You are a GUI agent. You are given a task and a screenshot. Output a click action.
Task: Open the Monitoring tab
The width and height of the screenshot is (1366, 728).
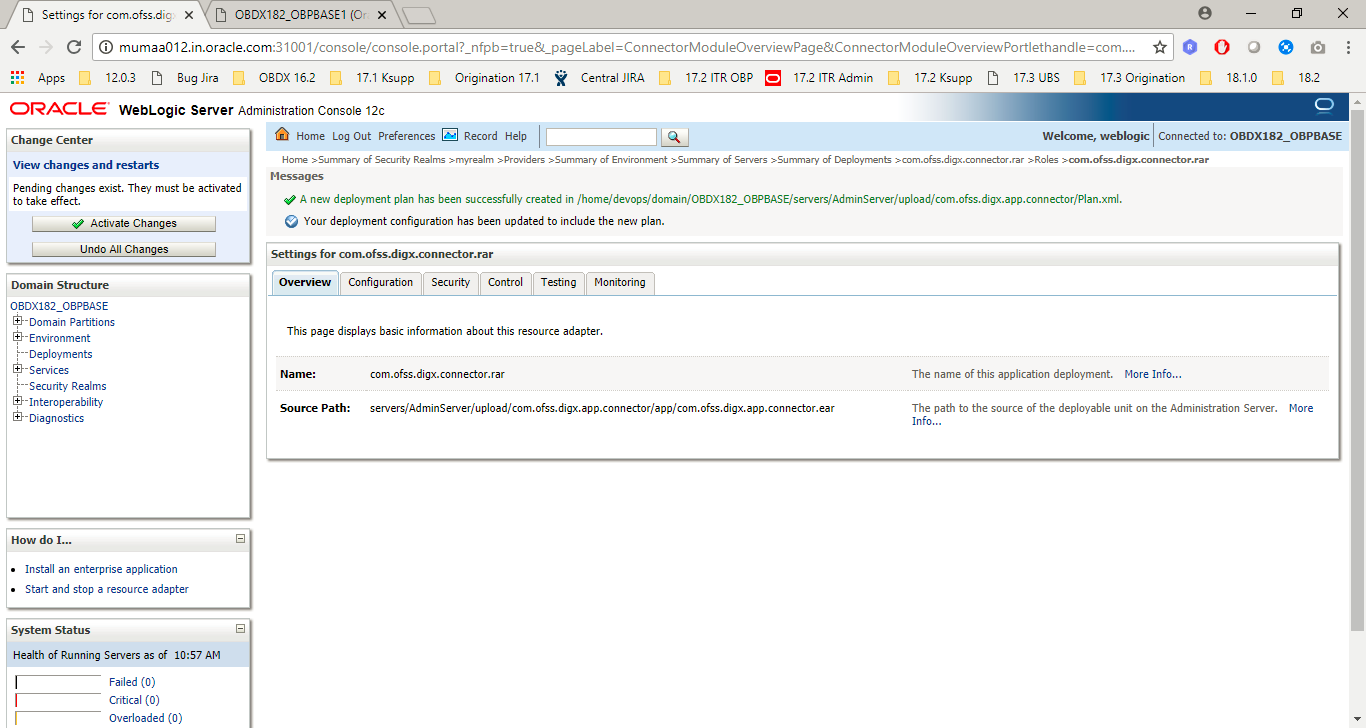point(620,283)
